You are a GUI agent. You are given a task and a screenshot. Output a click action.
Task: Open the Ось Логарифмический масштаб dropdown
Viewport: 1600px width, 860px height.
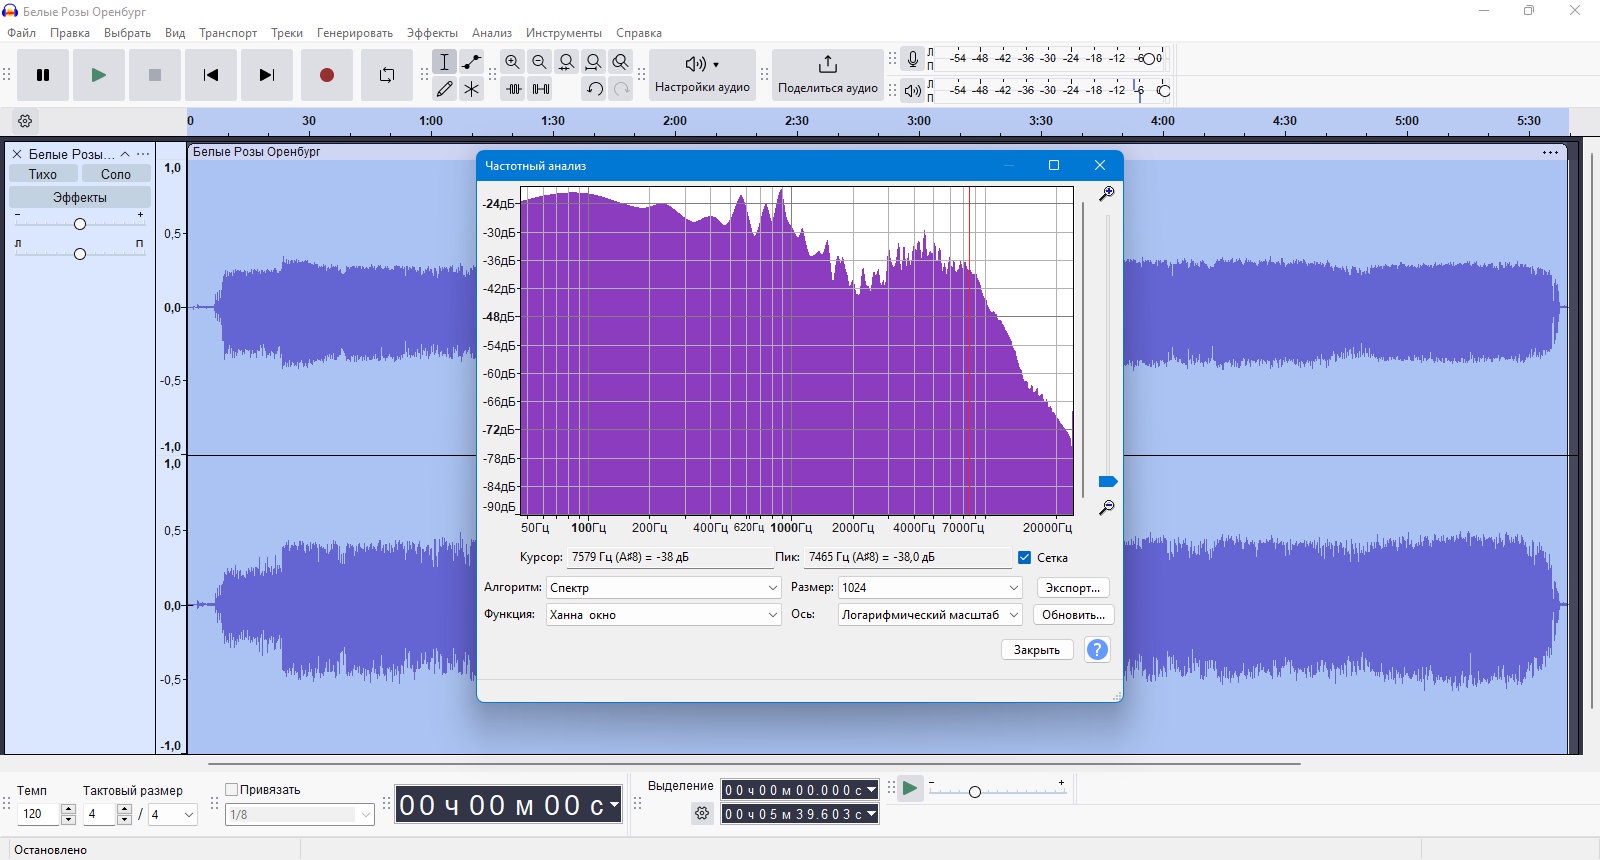[930, 615]
